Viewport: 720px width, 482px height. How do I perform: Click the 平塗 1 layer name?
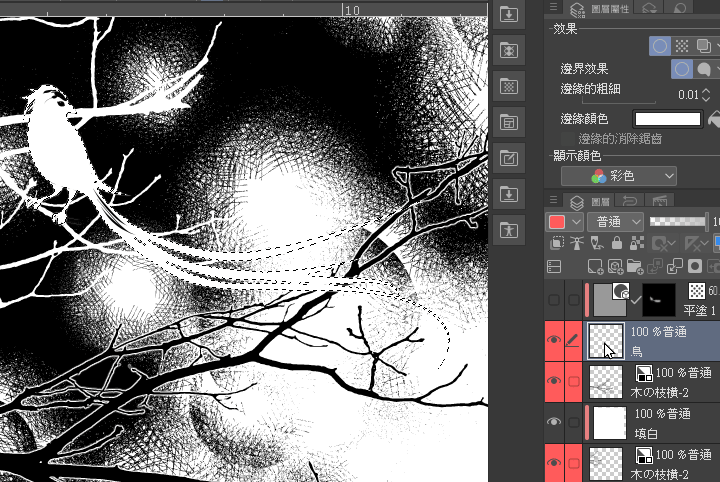(699, 311)
